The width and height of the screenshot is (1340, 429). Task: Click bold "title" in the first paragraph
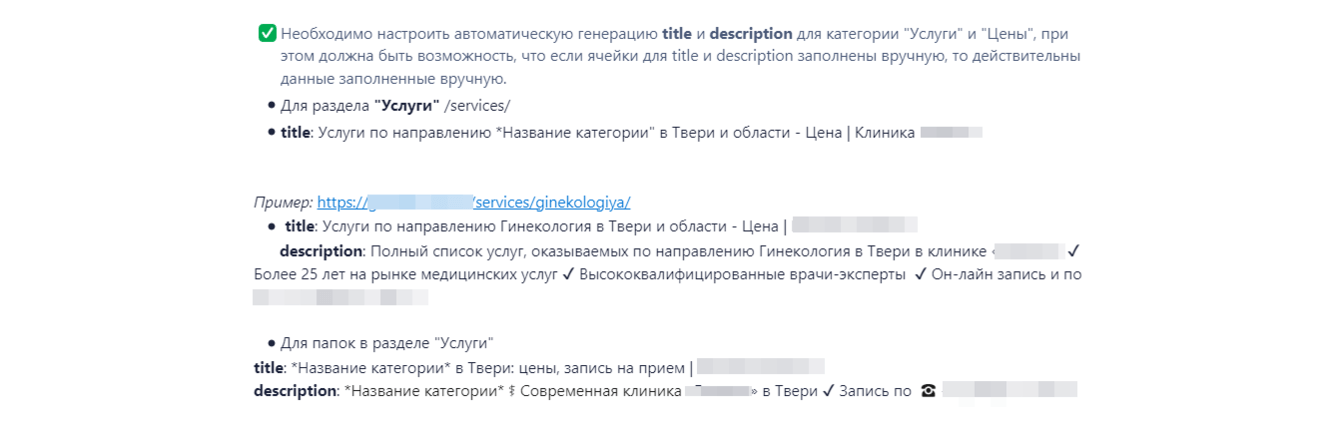pyautogui.click(x=677, y=34)
